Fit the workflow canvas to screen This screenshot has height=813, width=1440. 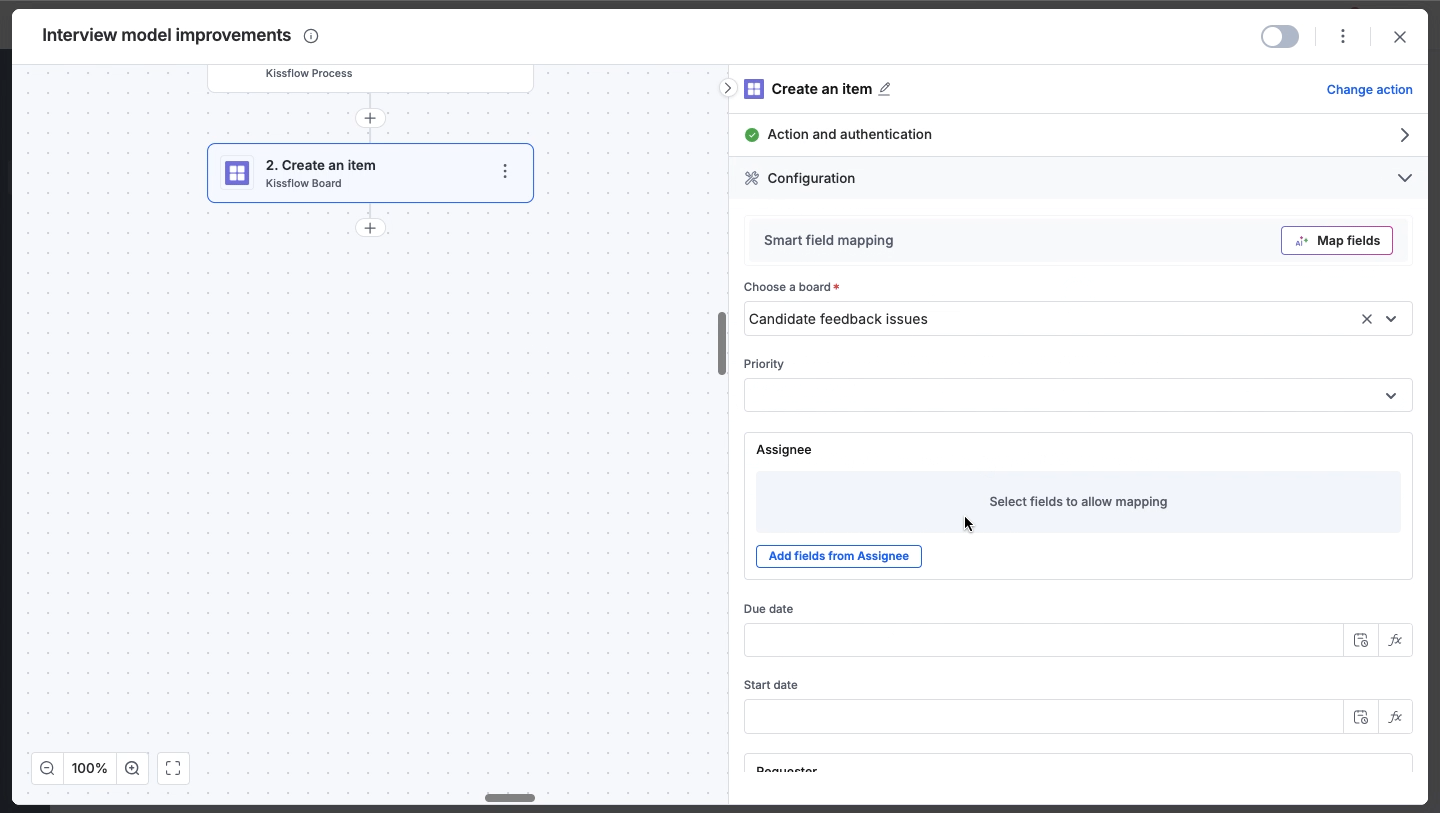[x=173, y=768]
